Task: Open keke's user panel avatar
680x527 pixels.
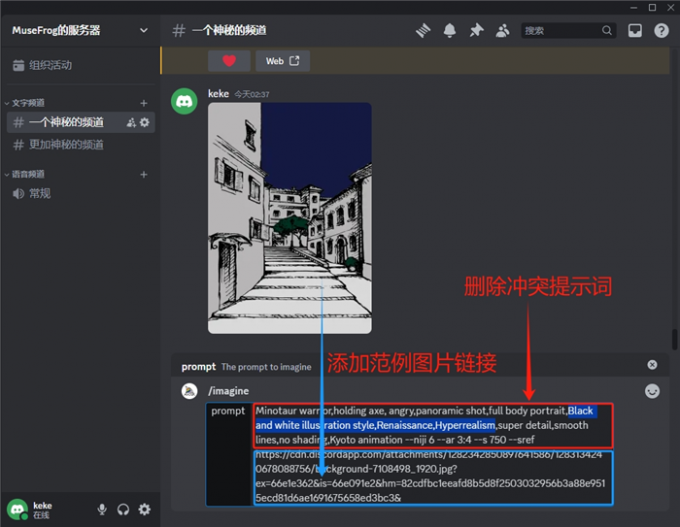Action: click(17, 509)
